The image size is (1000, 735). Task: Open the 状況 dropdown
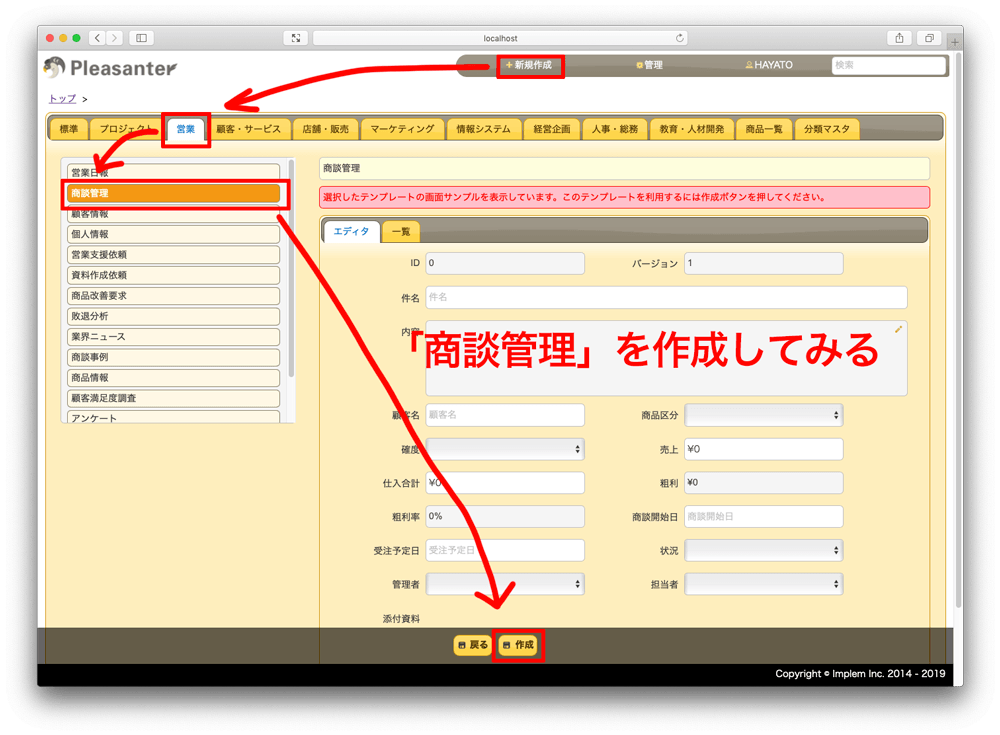pos(763,551)
